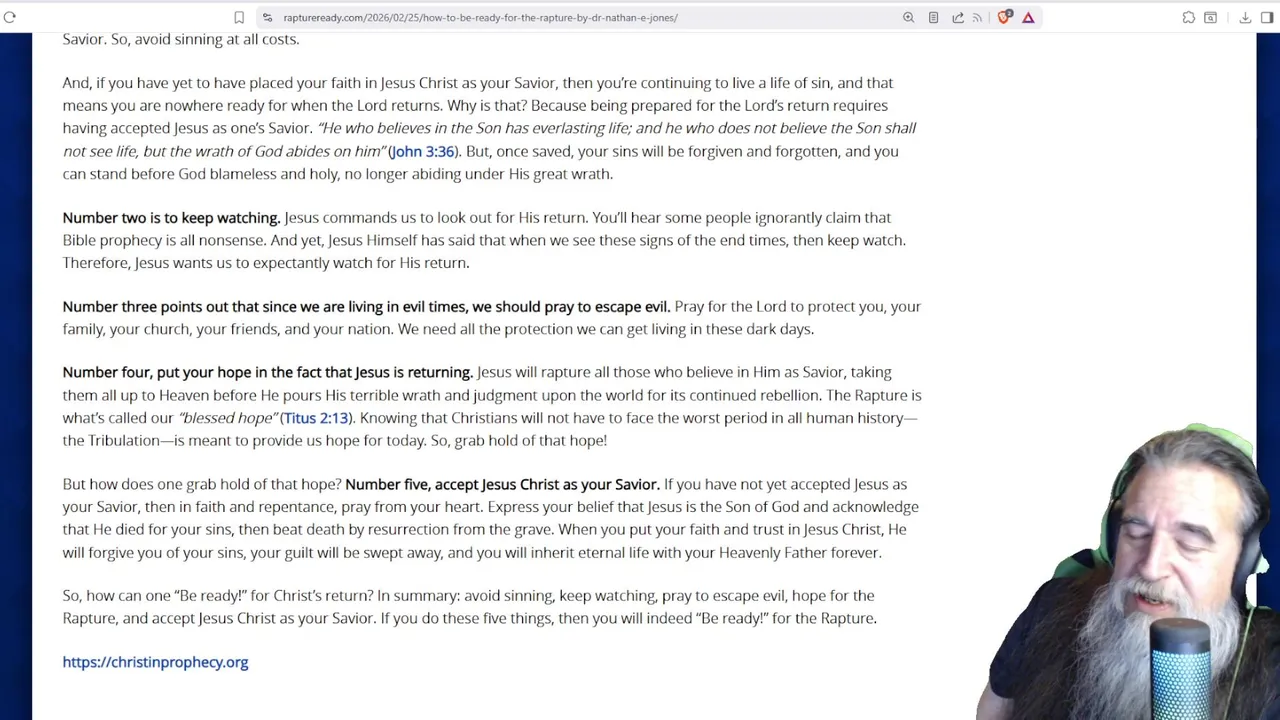Show downloads with the download arrow icon

[x=1245, y=17]
